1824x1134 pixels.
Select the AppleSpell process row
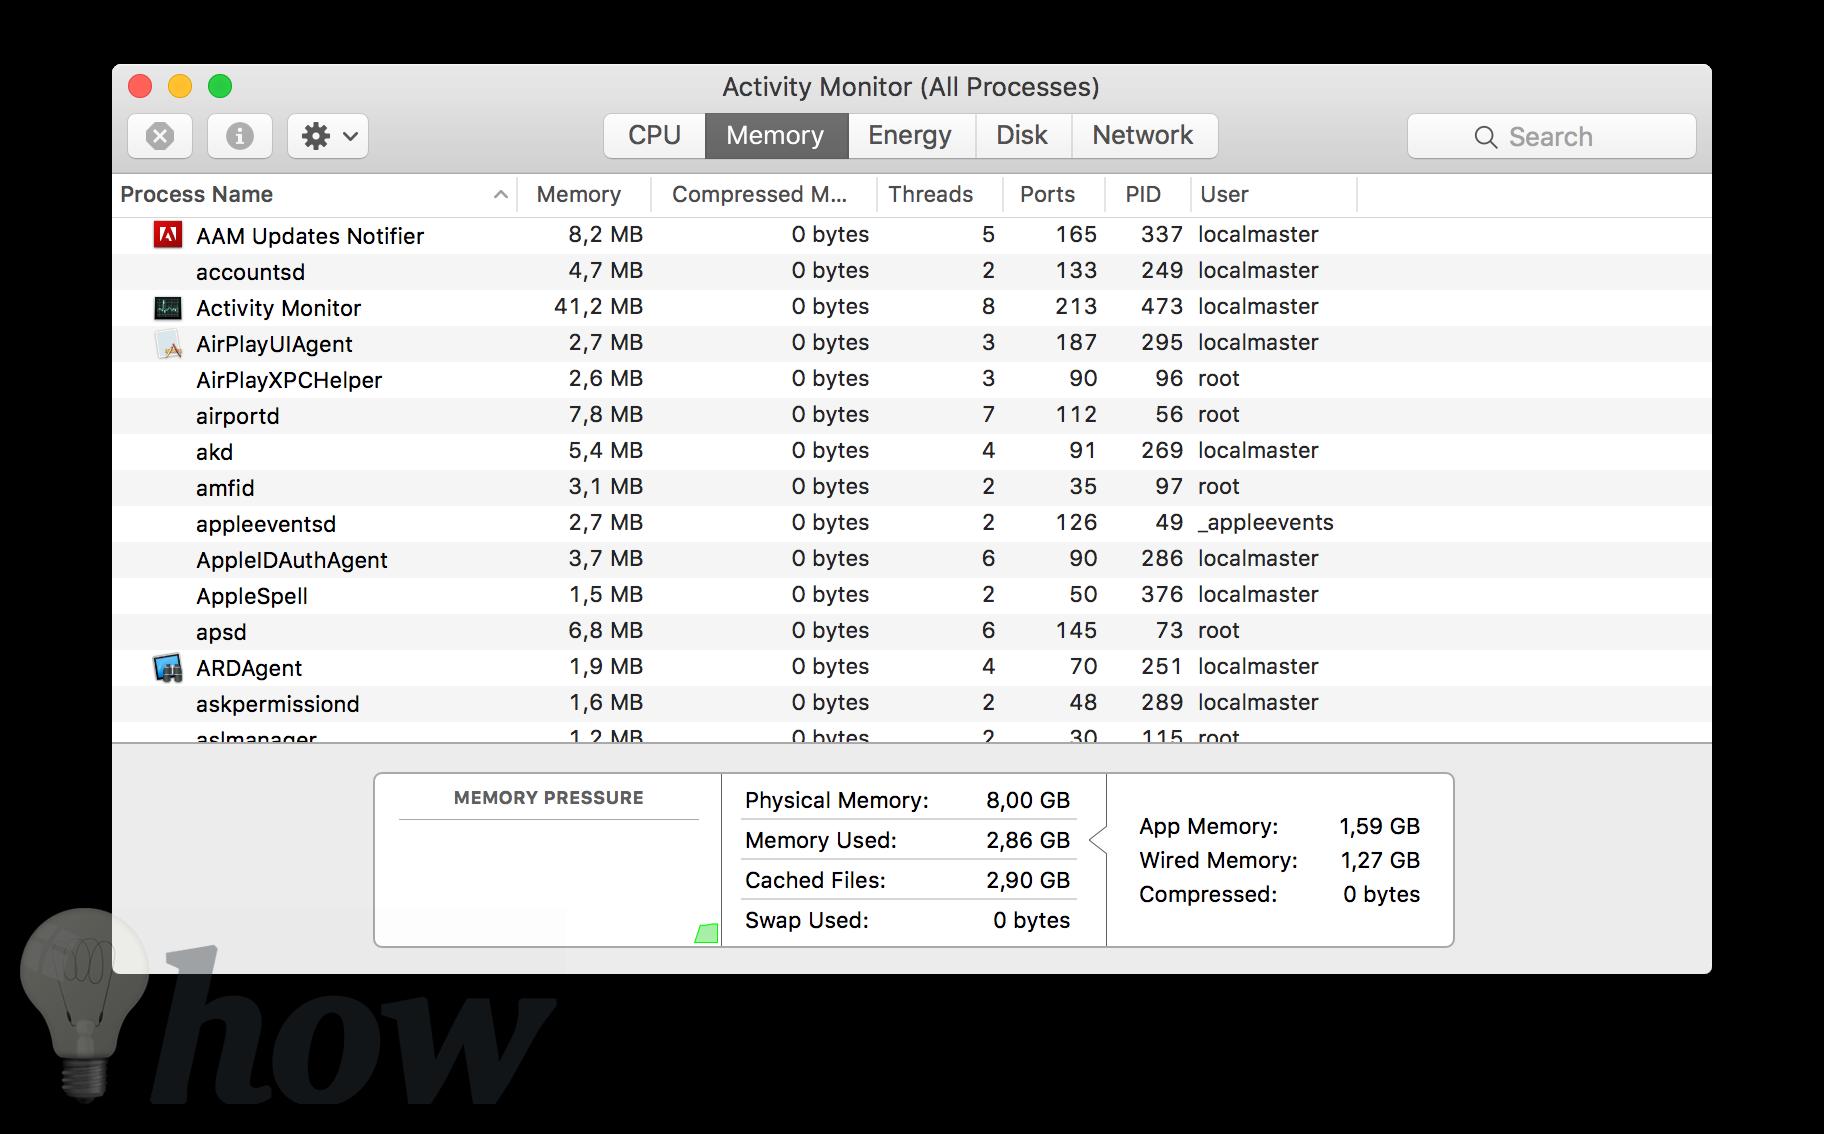click(x=912, y=595)
